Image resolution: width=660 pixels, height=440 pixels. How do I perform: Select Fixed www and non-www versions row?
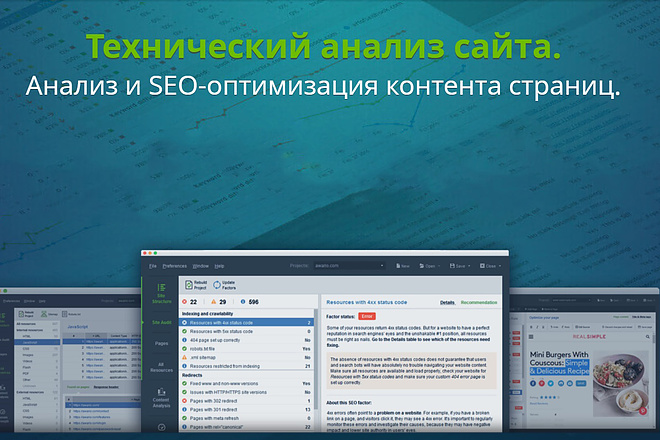tap(247, 384)
